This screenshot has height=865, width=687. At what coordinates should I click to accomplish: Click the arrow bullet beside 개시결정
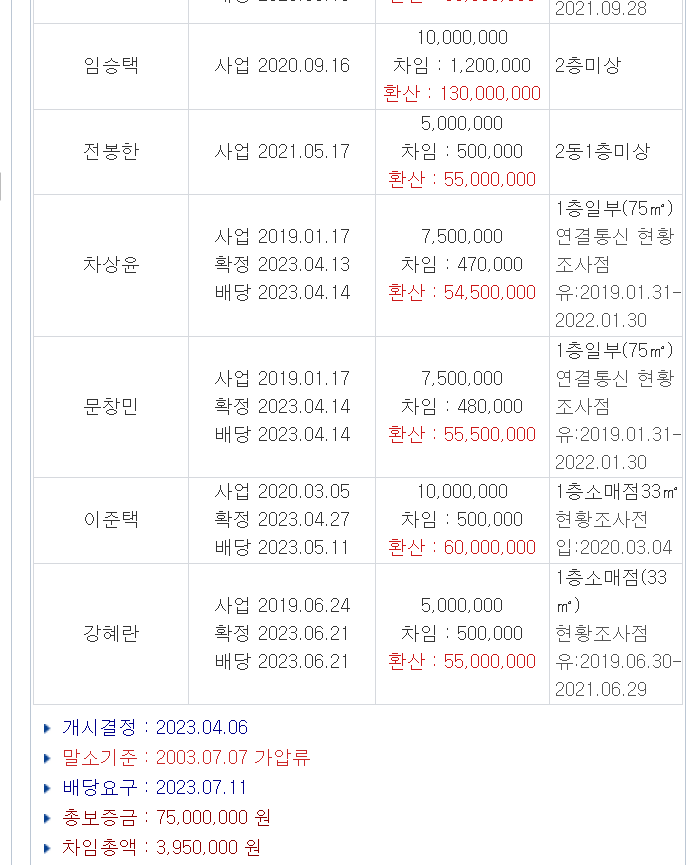(47, 728)
